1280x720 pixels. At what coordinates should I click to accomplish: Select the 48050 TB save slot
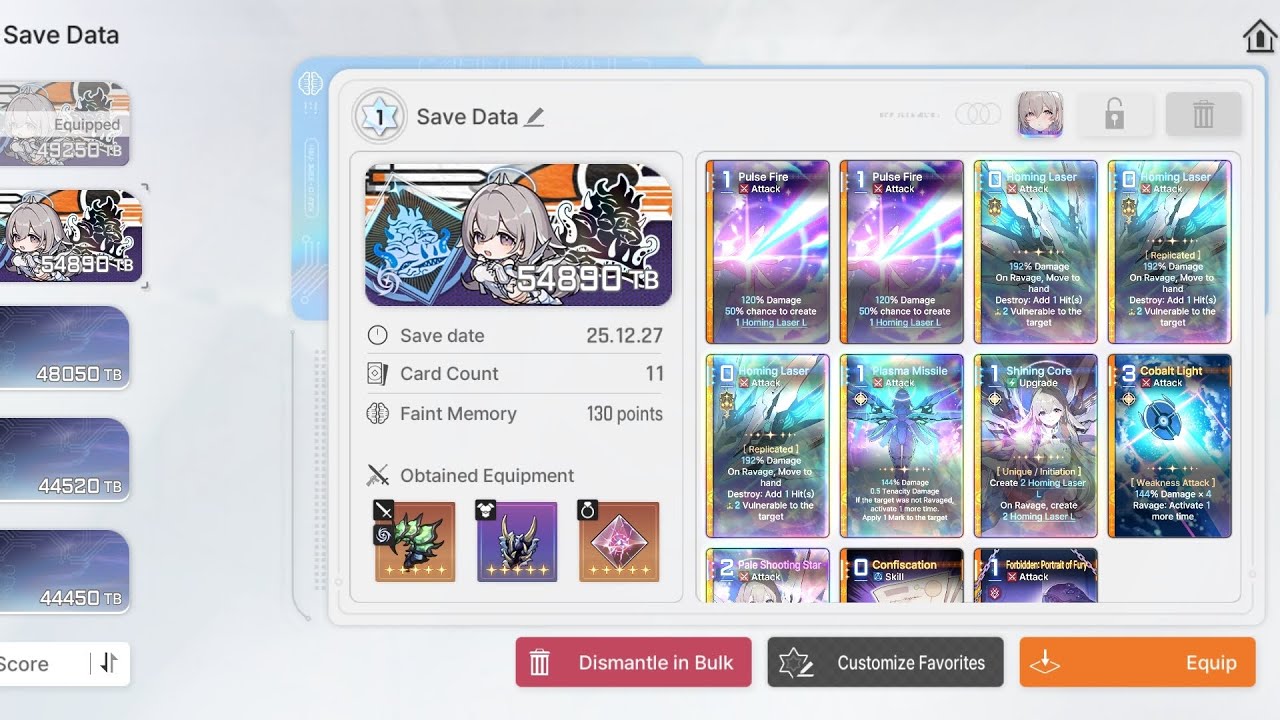(65, 347)
